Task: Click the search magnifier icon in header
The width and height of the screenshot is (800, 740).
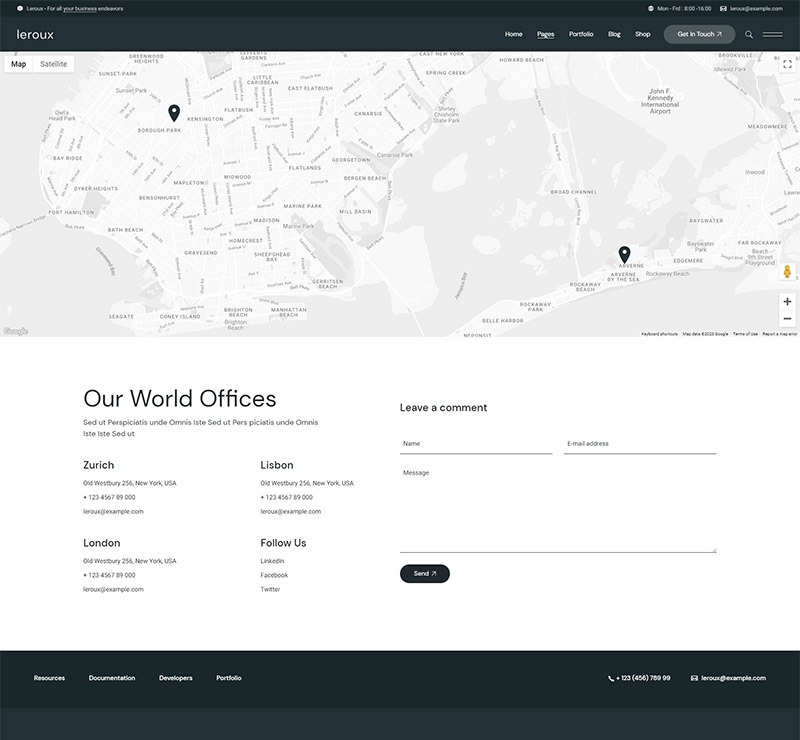Action: (x=749, y=34)
